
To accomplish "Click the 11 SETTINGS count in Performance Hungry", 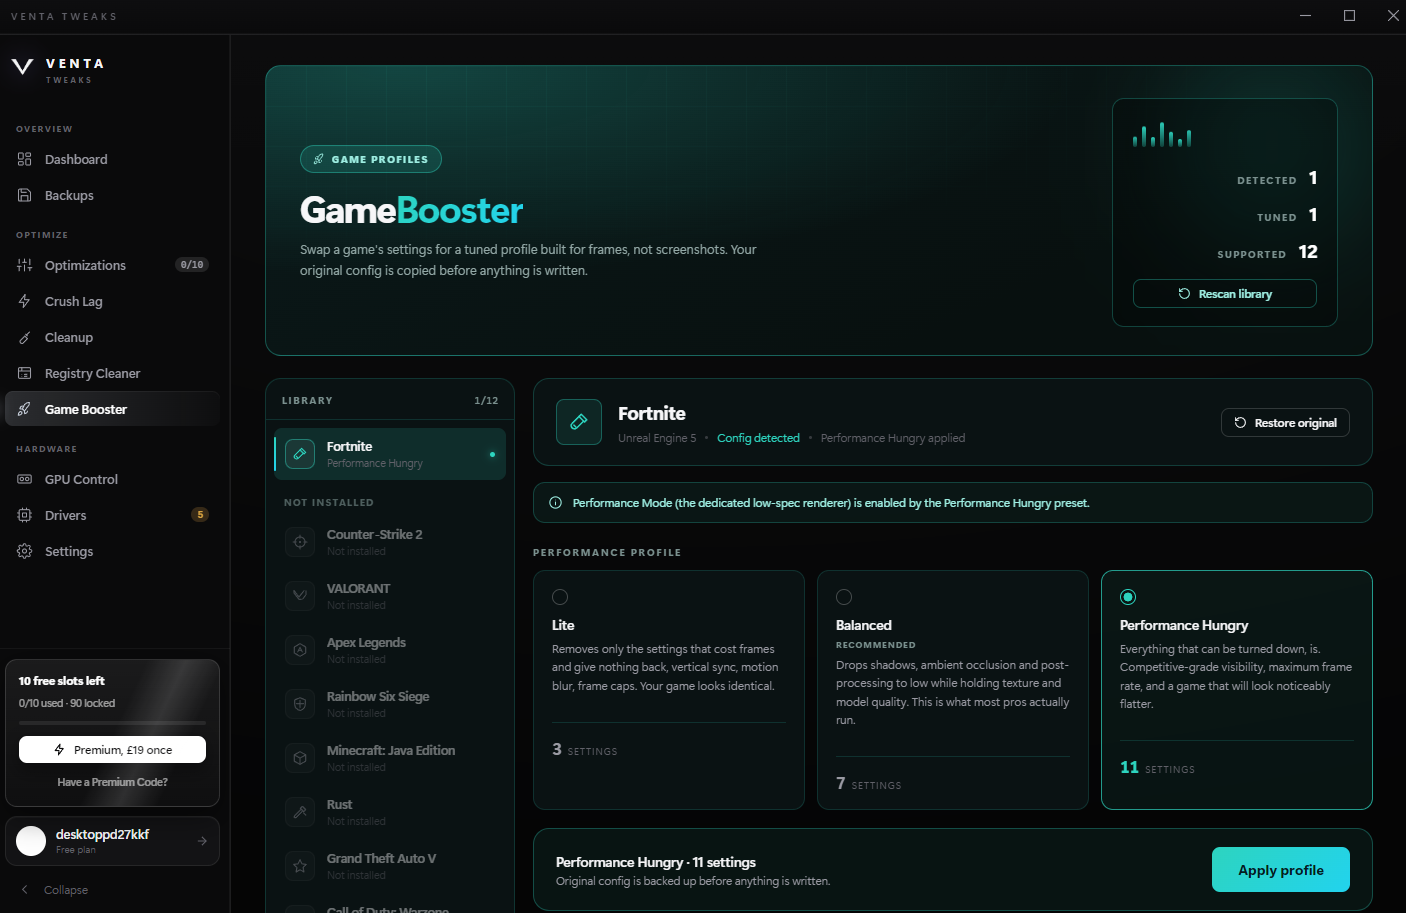I will 1157,767.
